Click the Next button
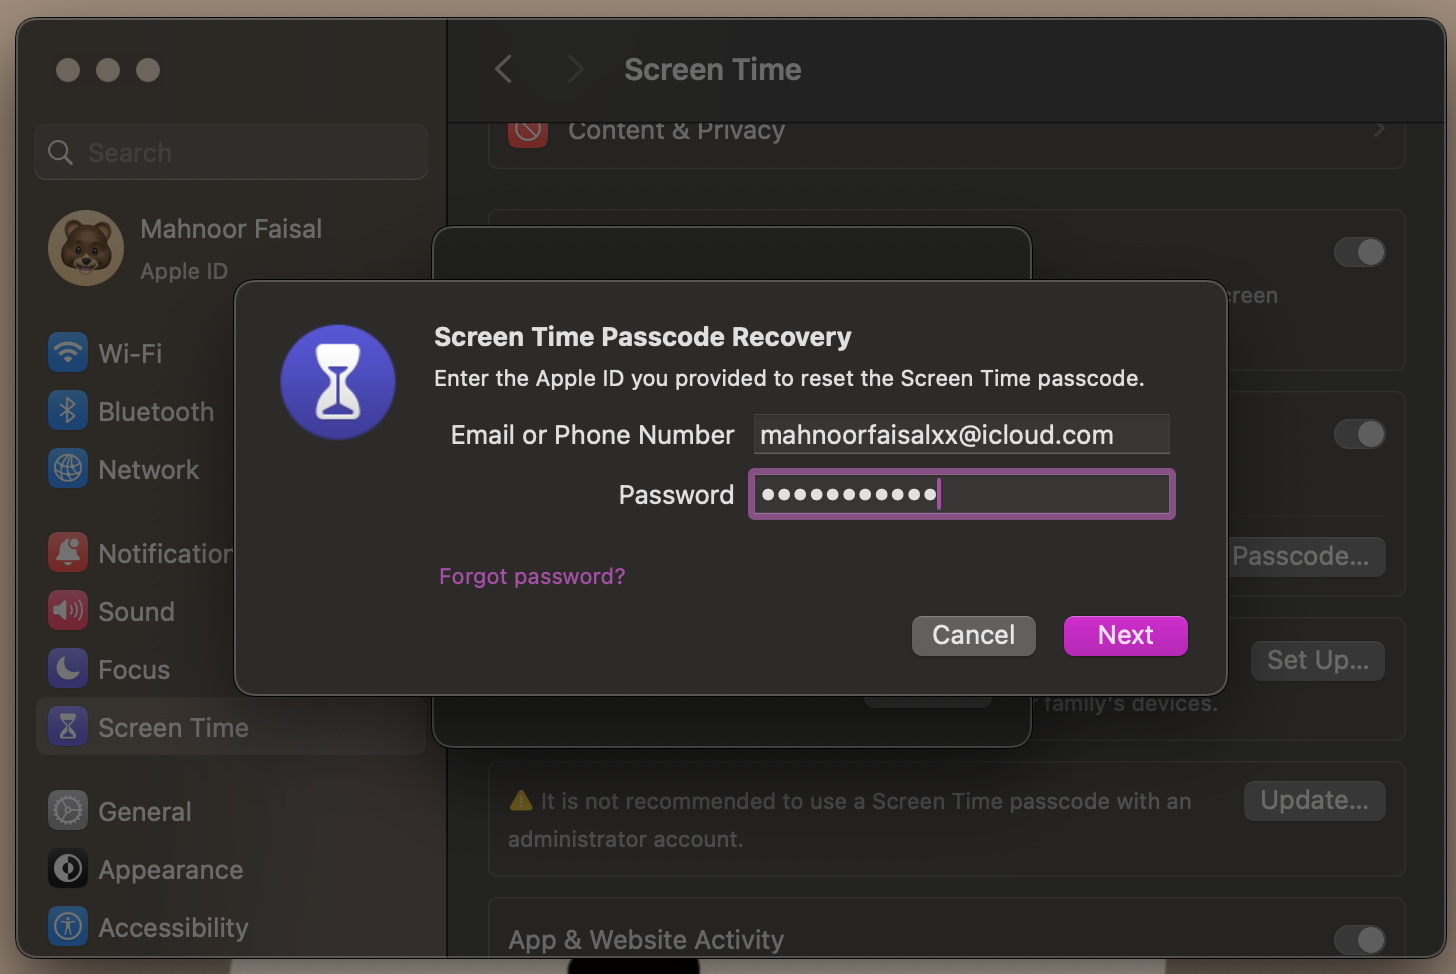 pyautogui.click(x=1125, y=635)
